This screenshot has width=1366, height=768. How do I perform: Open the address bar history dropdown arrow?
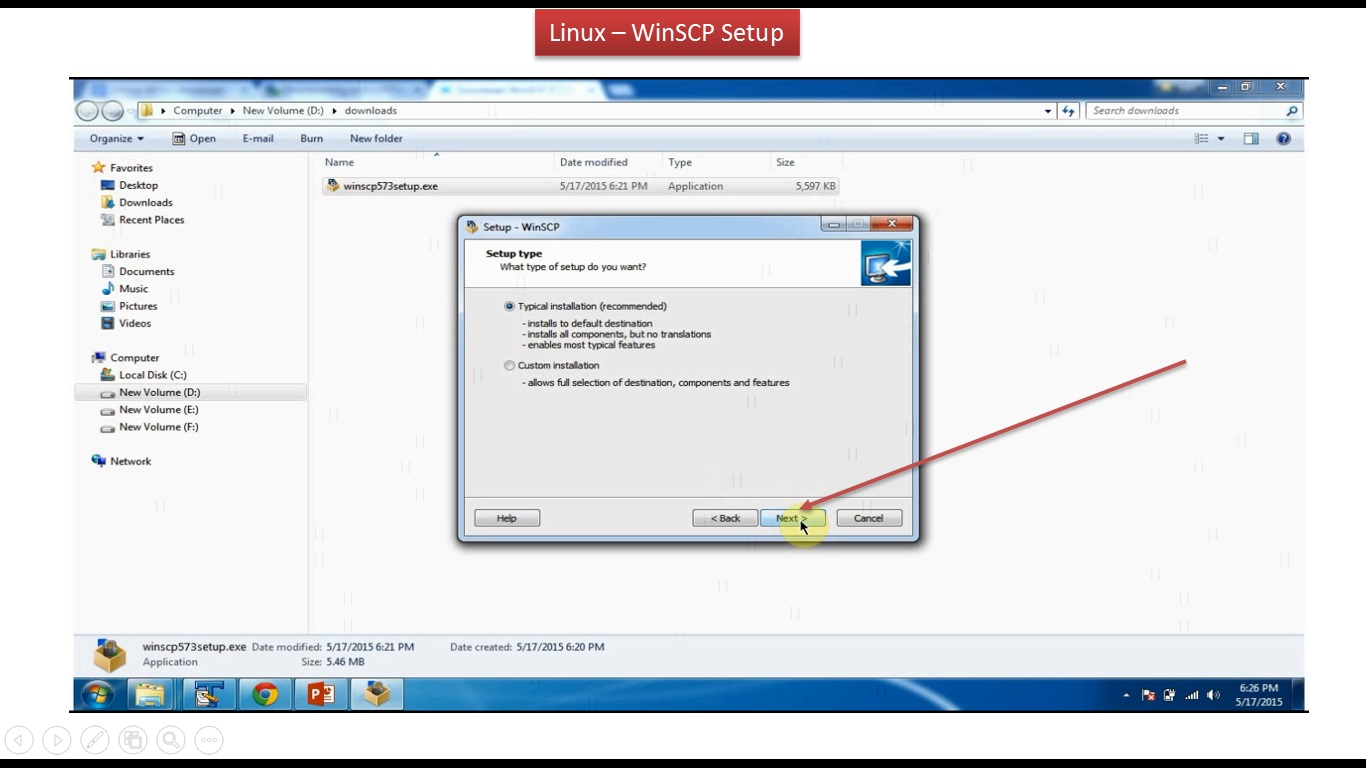point(1048,111)
